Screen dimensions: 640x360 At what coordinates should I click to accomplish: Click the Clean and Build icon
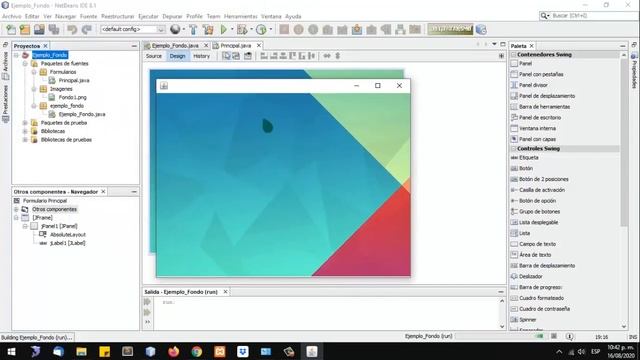pyautogui.click(x=208, y=29)
